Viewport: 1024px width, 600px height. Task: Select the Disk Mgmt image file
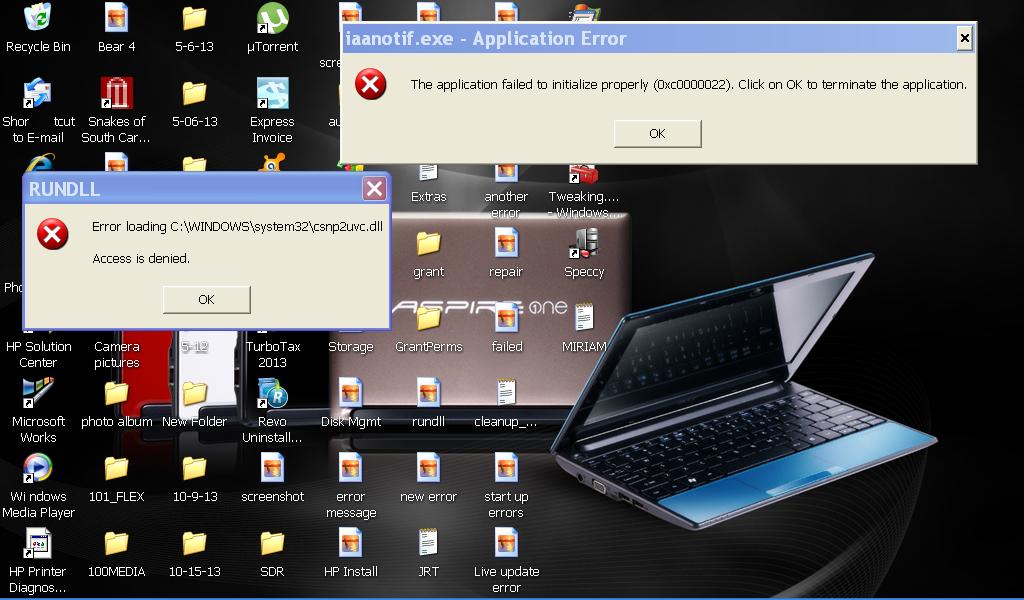pos(351,393)
